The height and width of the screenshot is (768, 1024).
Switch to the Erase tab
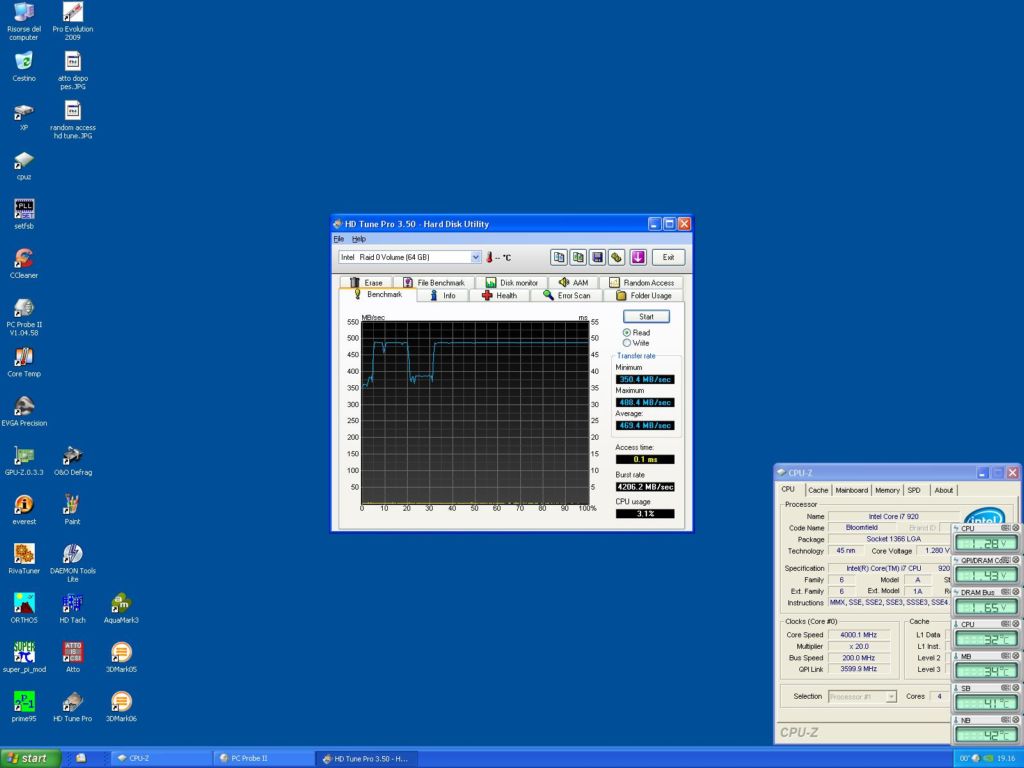pos(366,283)
